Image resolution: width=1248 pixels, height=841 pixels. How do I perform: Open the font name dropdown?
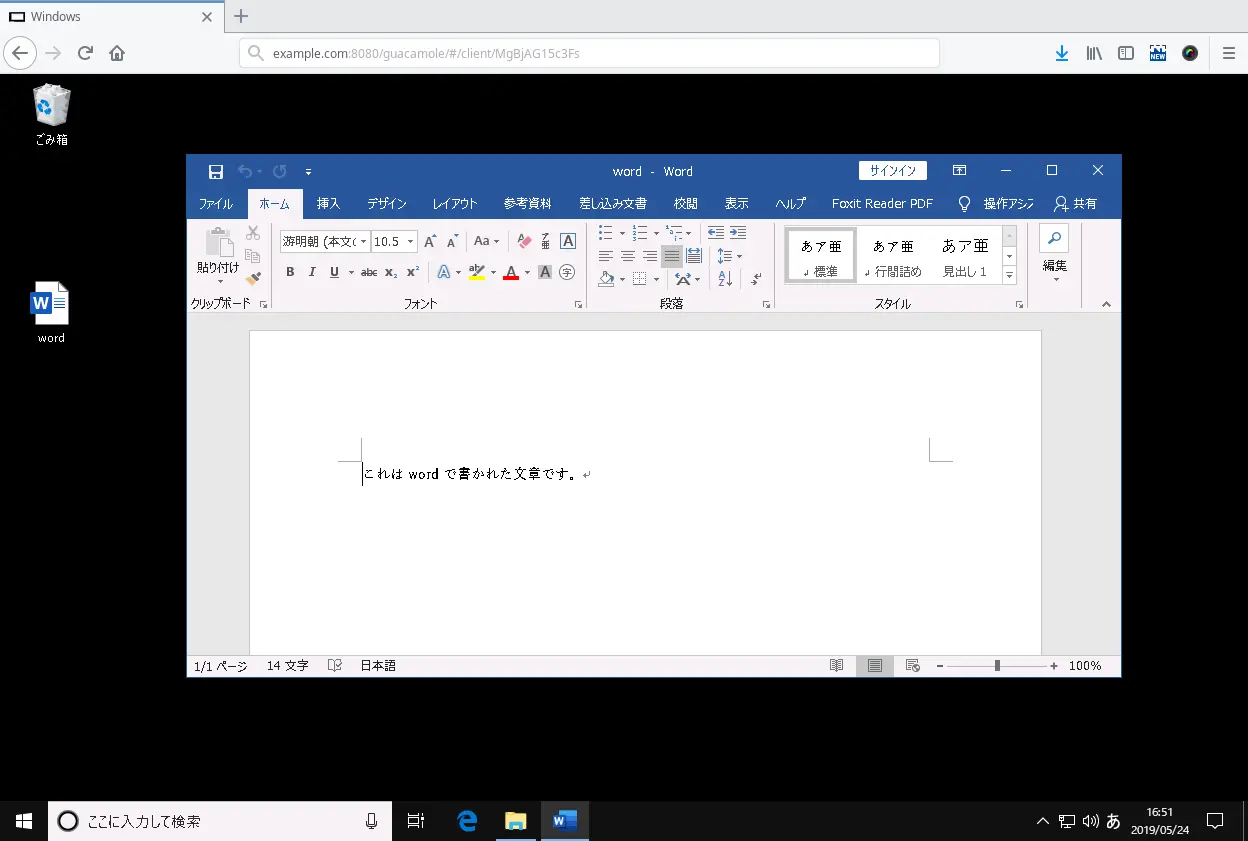(364, 241)
